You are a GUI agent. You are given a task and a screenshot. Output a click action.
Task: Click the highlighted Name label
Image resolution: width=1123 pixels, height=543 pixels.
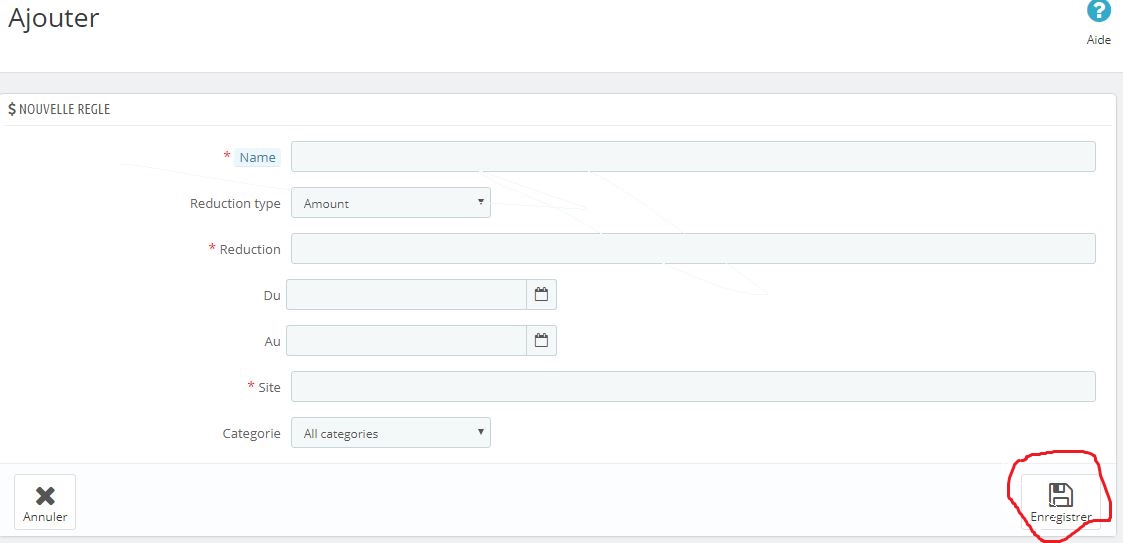coord(258,158)
